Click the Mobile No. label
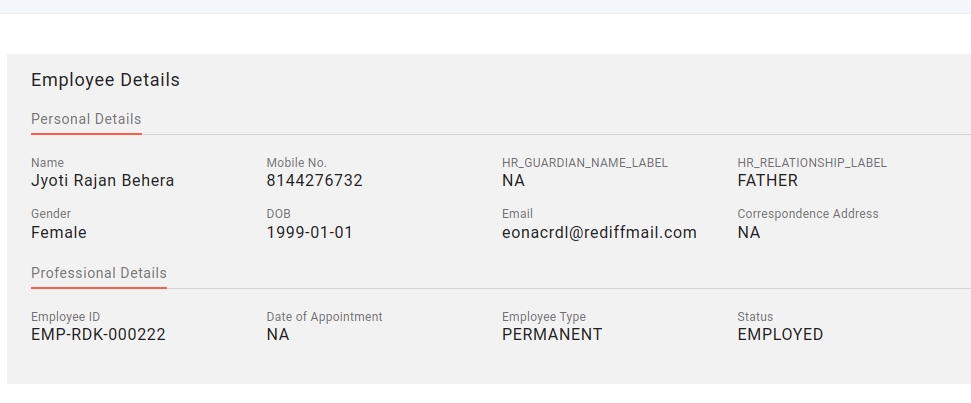The width and height of the screenshot is (971, 403). point(296,163)
